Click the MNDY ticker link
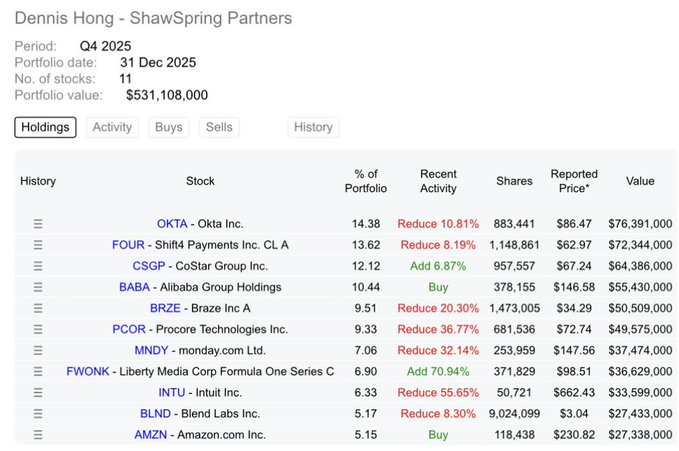679x451 pixels. click(152, 350)
